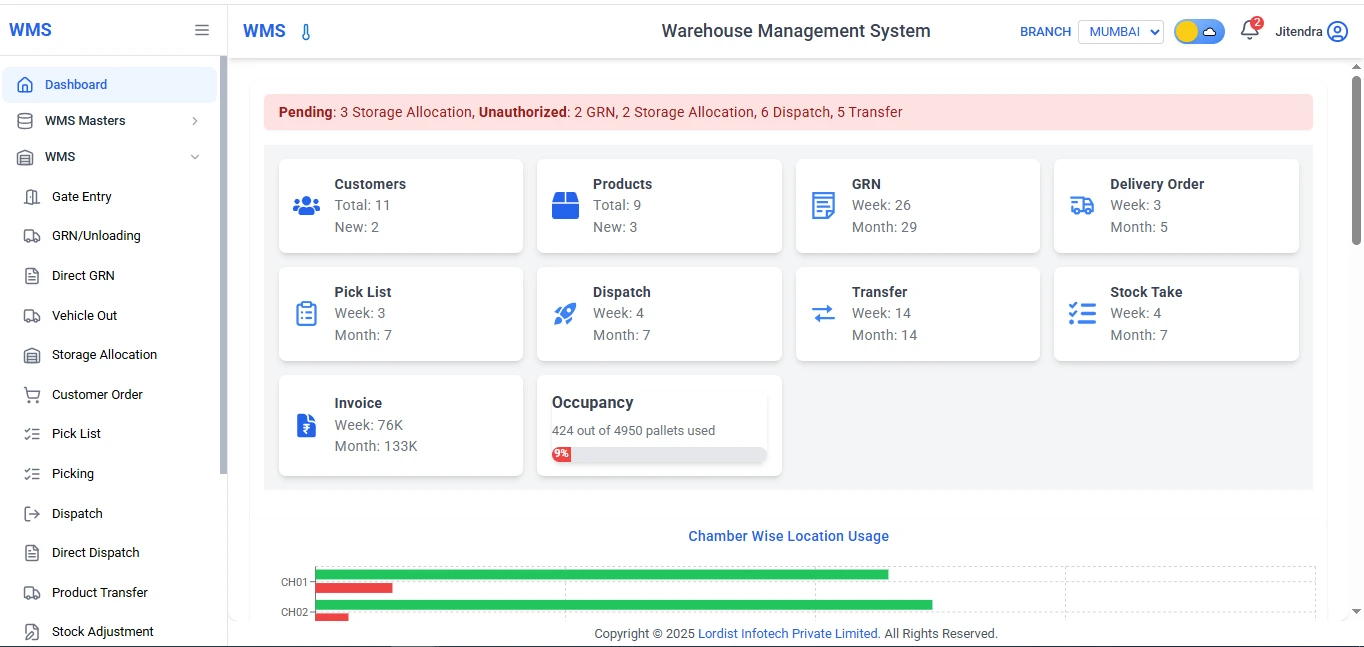Open GRN/Unloading from the sidebar icon
This screenshot has height=647, width=1364.
[33, 235]
